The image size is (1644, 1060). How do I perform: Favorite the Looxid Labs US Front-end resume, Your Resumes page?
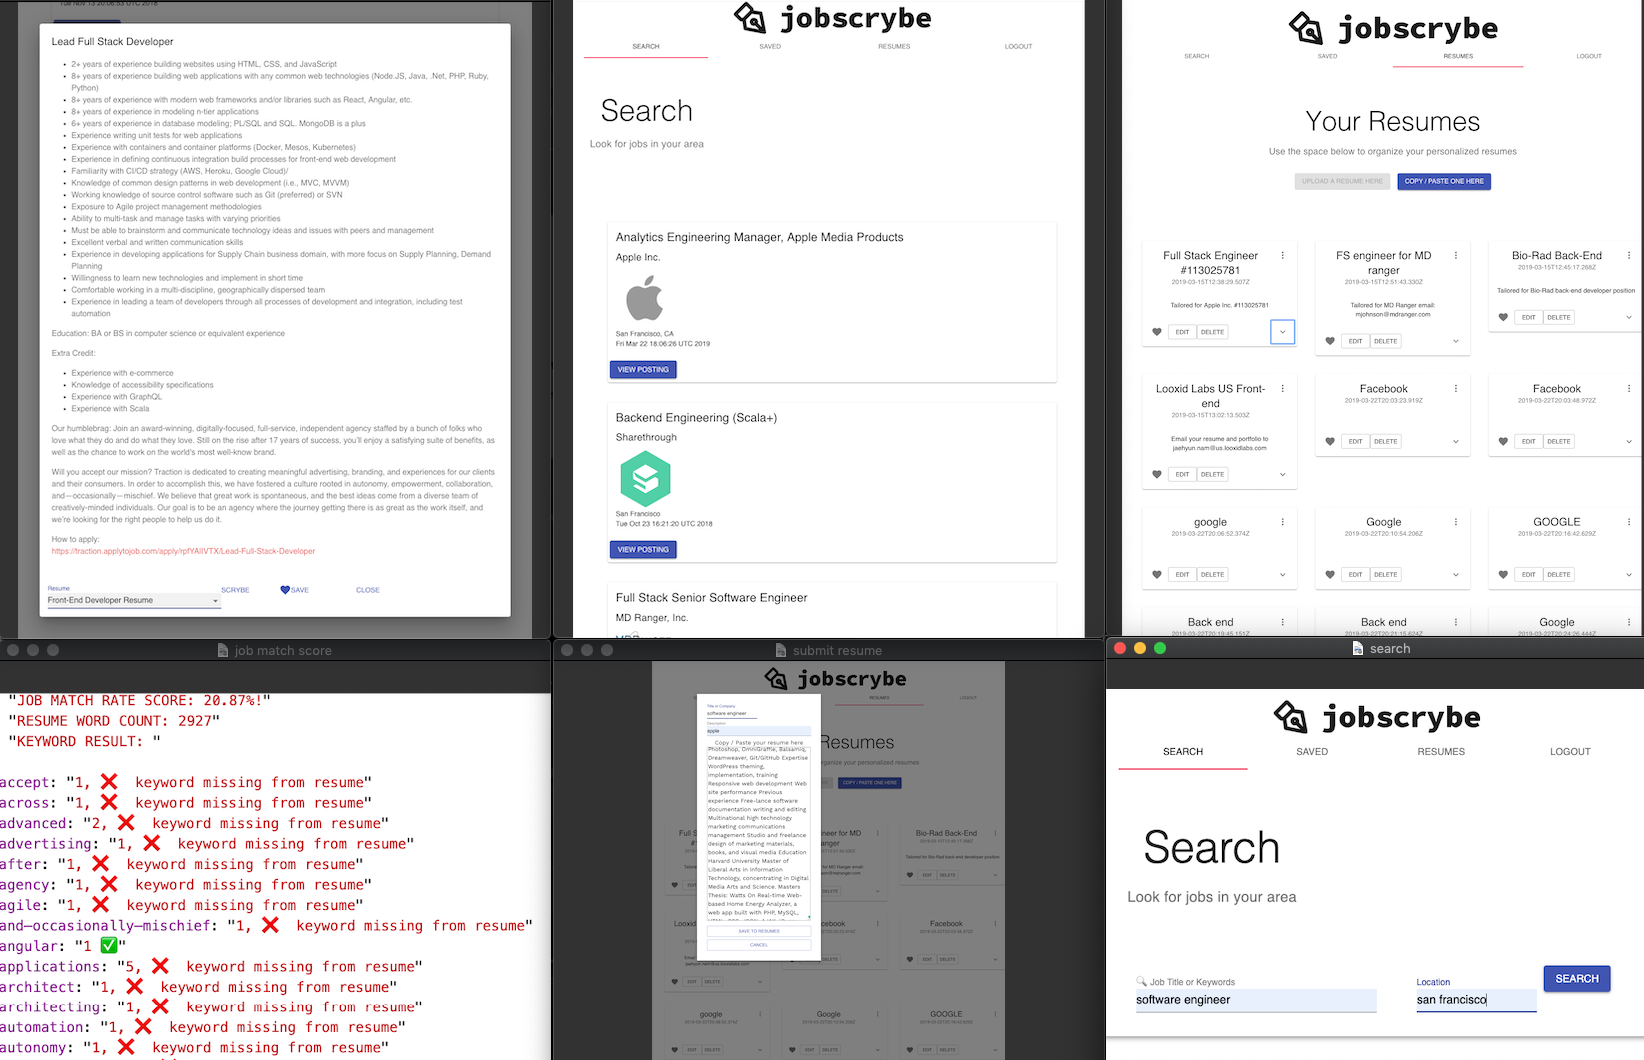point(1157,474)
